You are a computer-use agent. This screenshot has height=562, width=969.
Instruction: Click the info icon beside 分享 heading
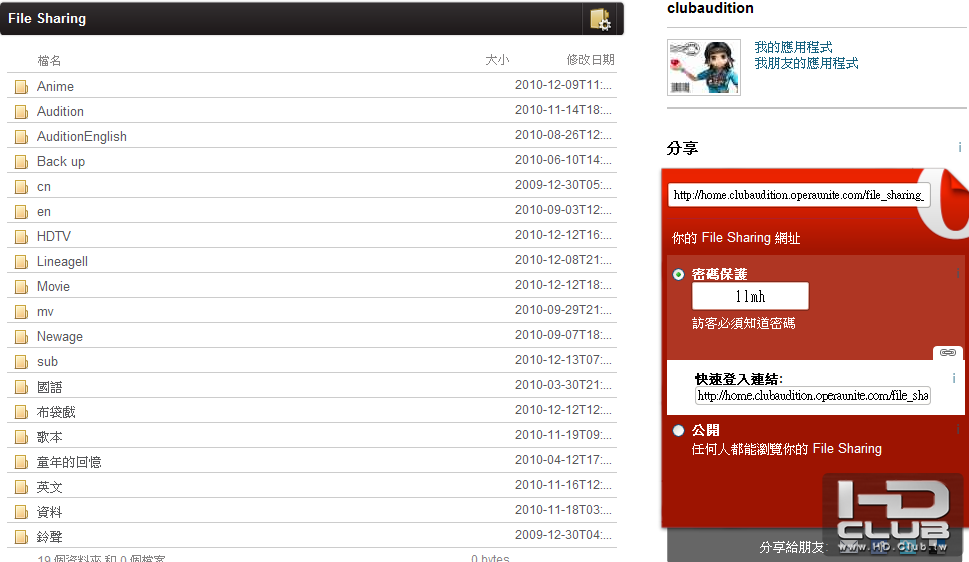coord(959,147)
